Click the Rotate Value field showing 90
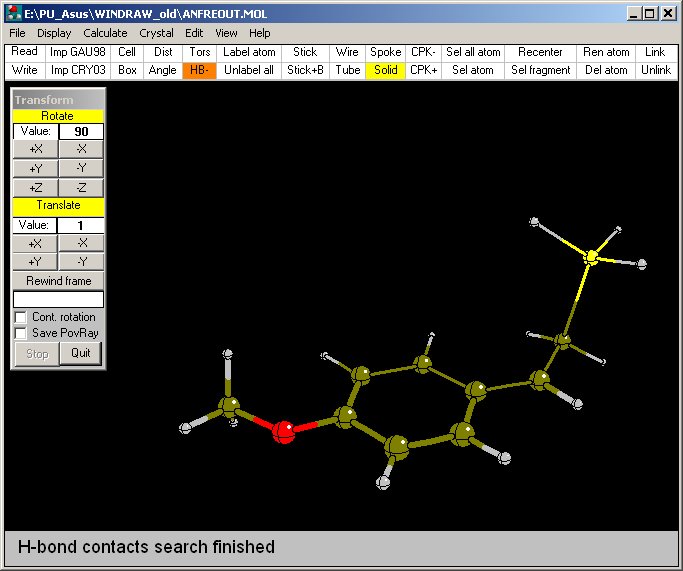 pos(81,132)
